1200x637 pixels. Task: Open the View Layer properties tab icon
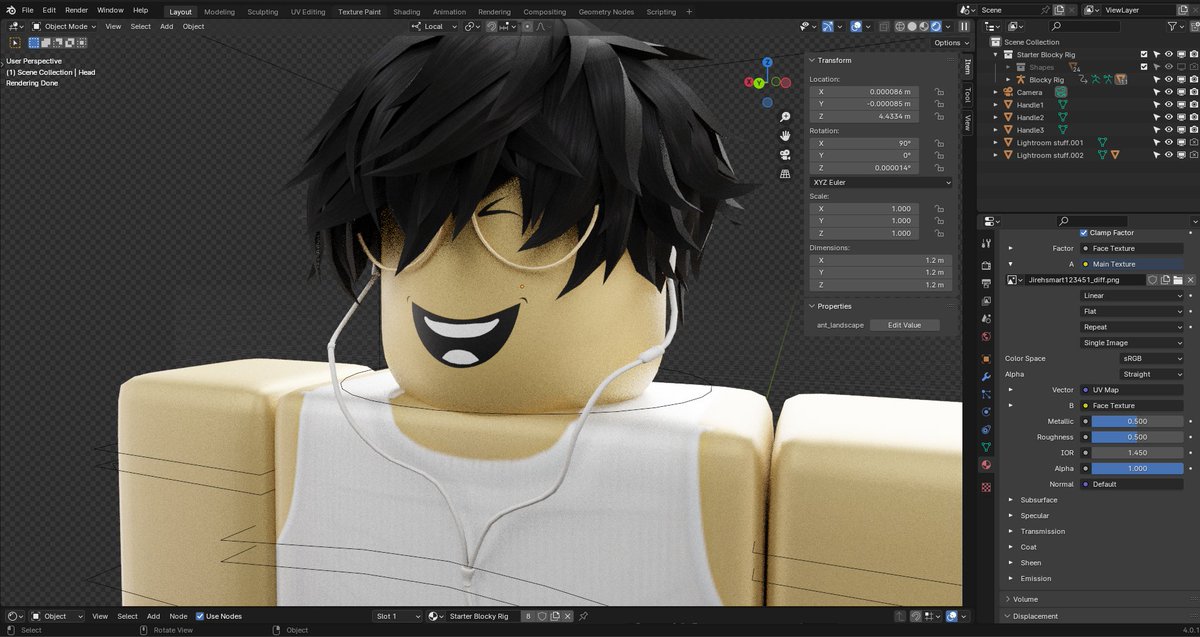pos(986,301)
